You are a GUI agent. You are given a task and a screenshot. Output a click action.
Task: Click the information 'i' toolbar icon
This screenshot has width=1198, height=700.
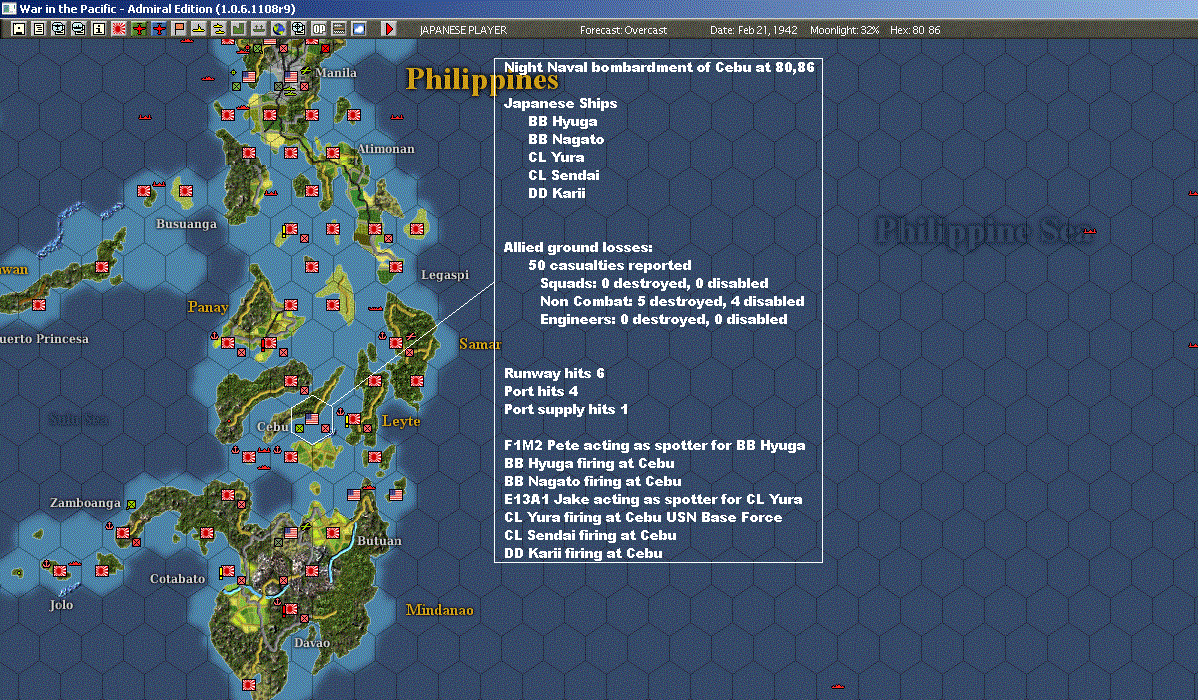pyautogui.click(x=99, y=29)
